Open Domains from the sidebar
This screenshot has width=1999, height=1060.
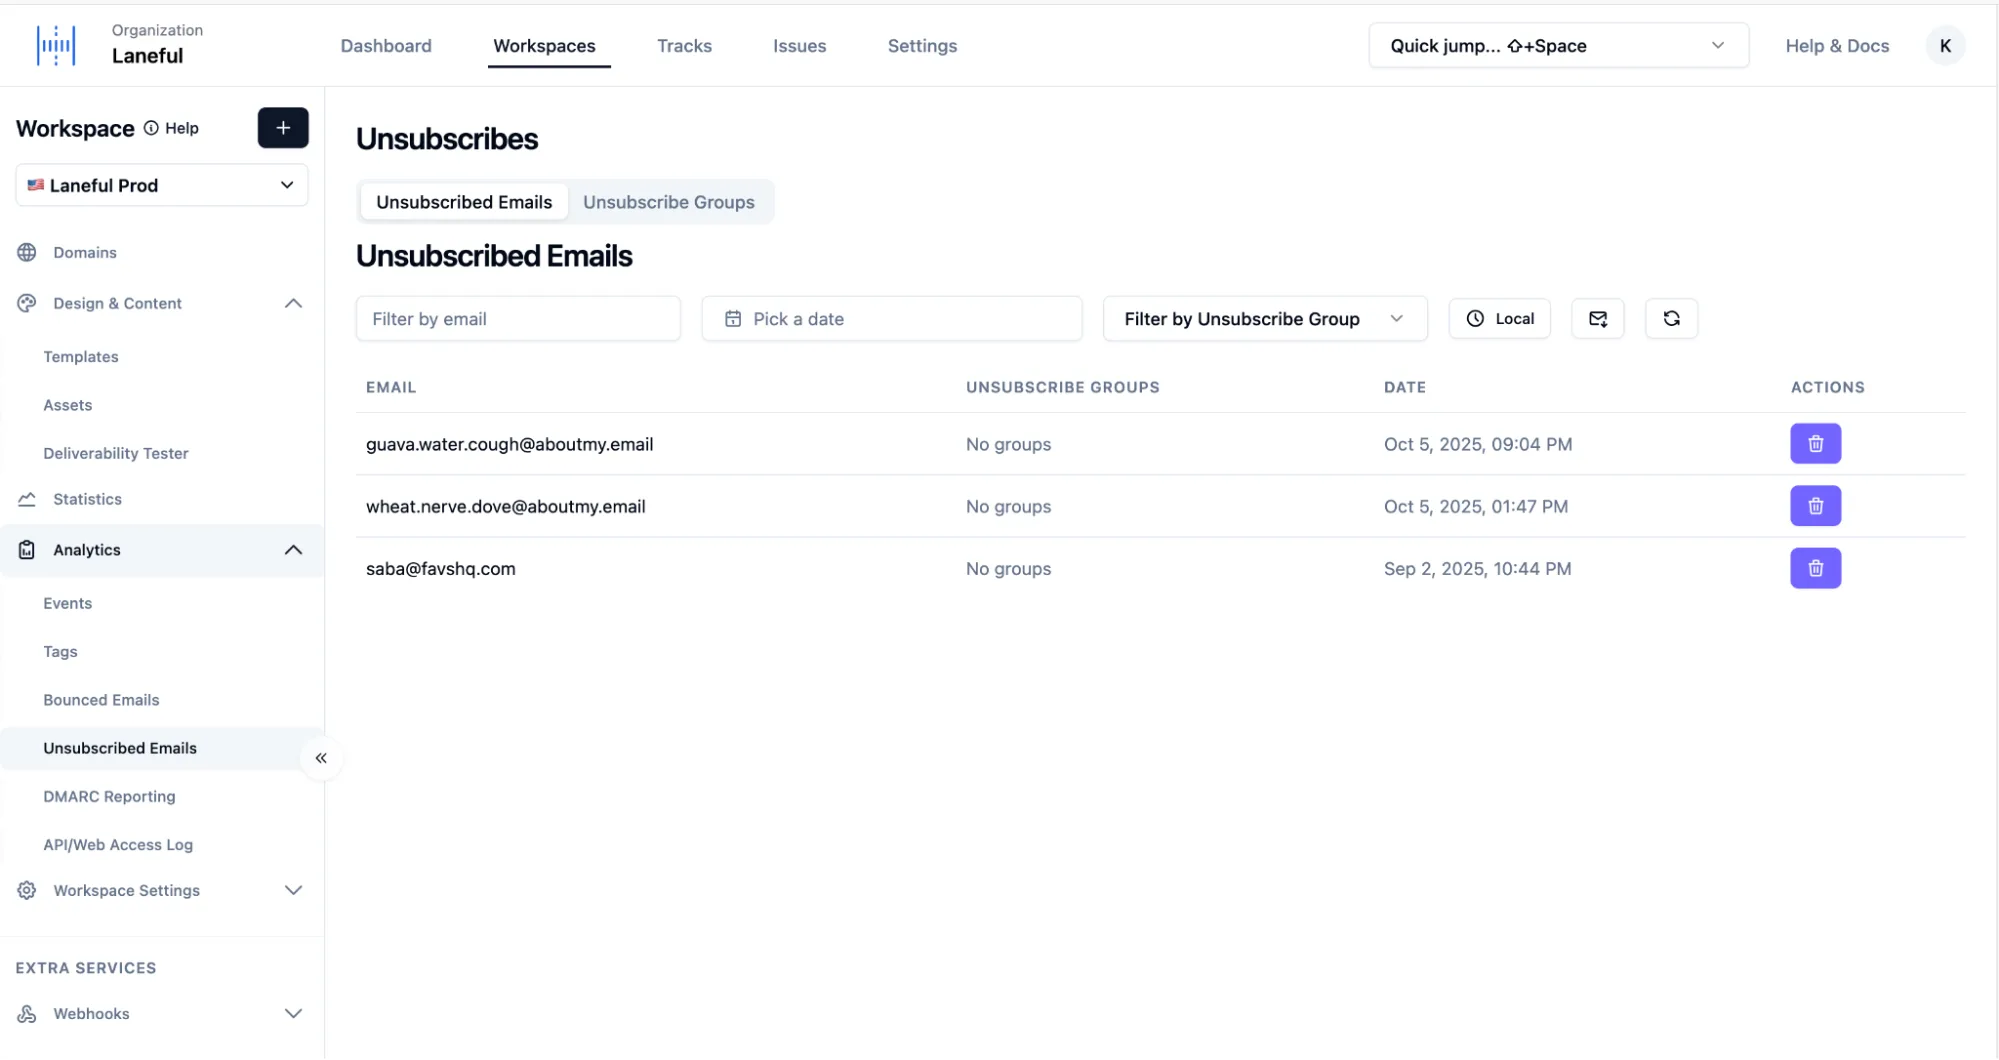(85, 253)
